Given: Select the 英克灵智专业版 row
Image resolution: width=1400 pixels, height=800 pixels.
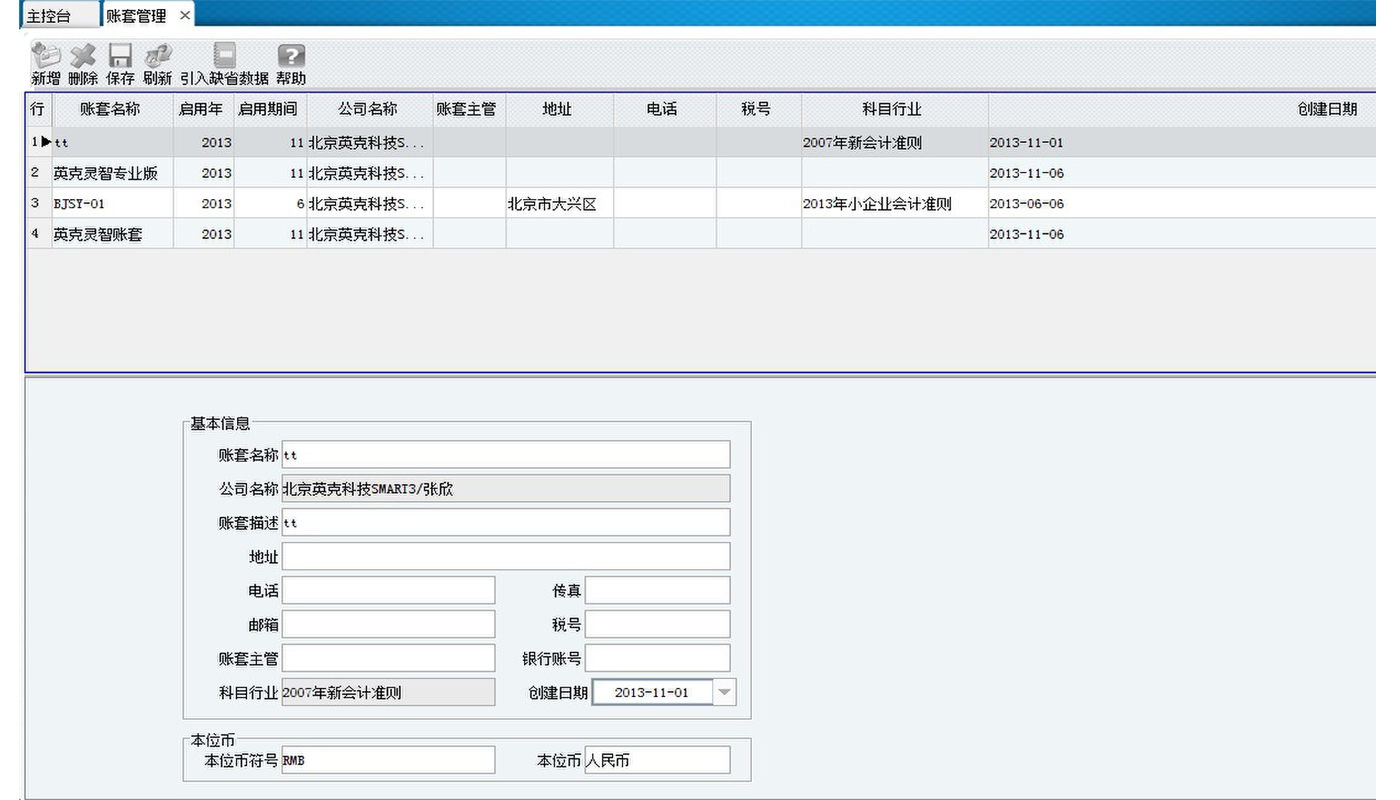Looking at the screenshot, I should click(700, 173).
